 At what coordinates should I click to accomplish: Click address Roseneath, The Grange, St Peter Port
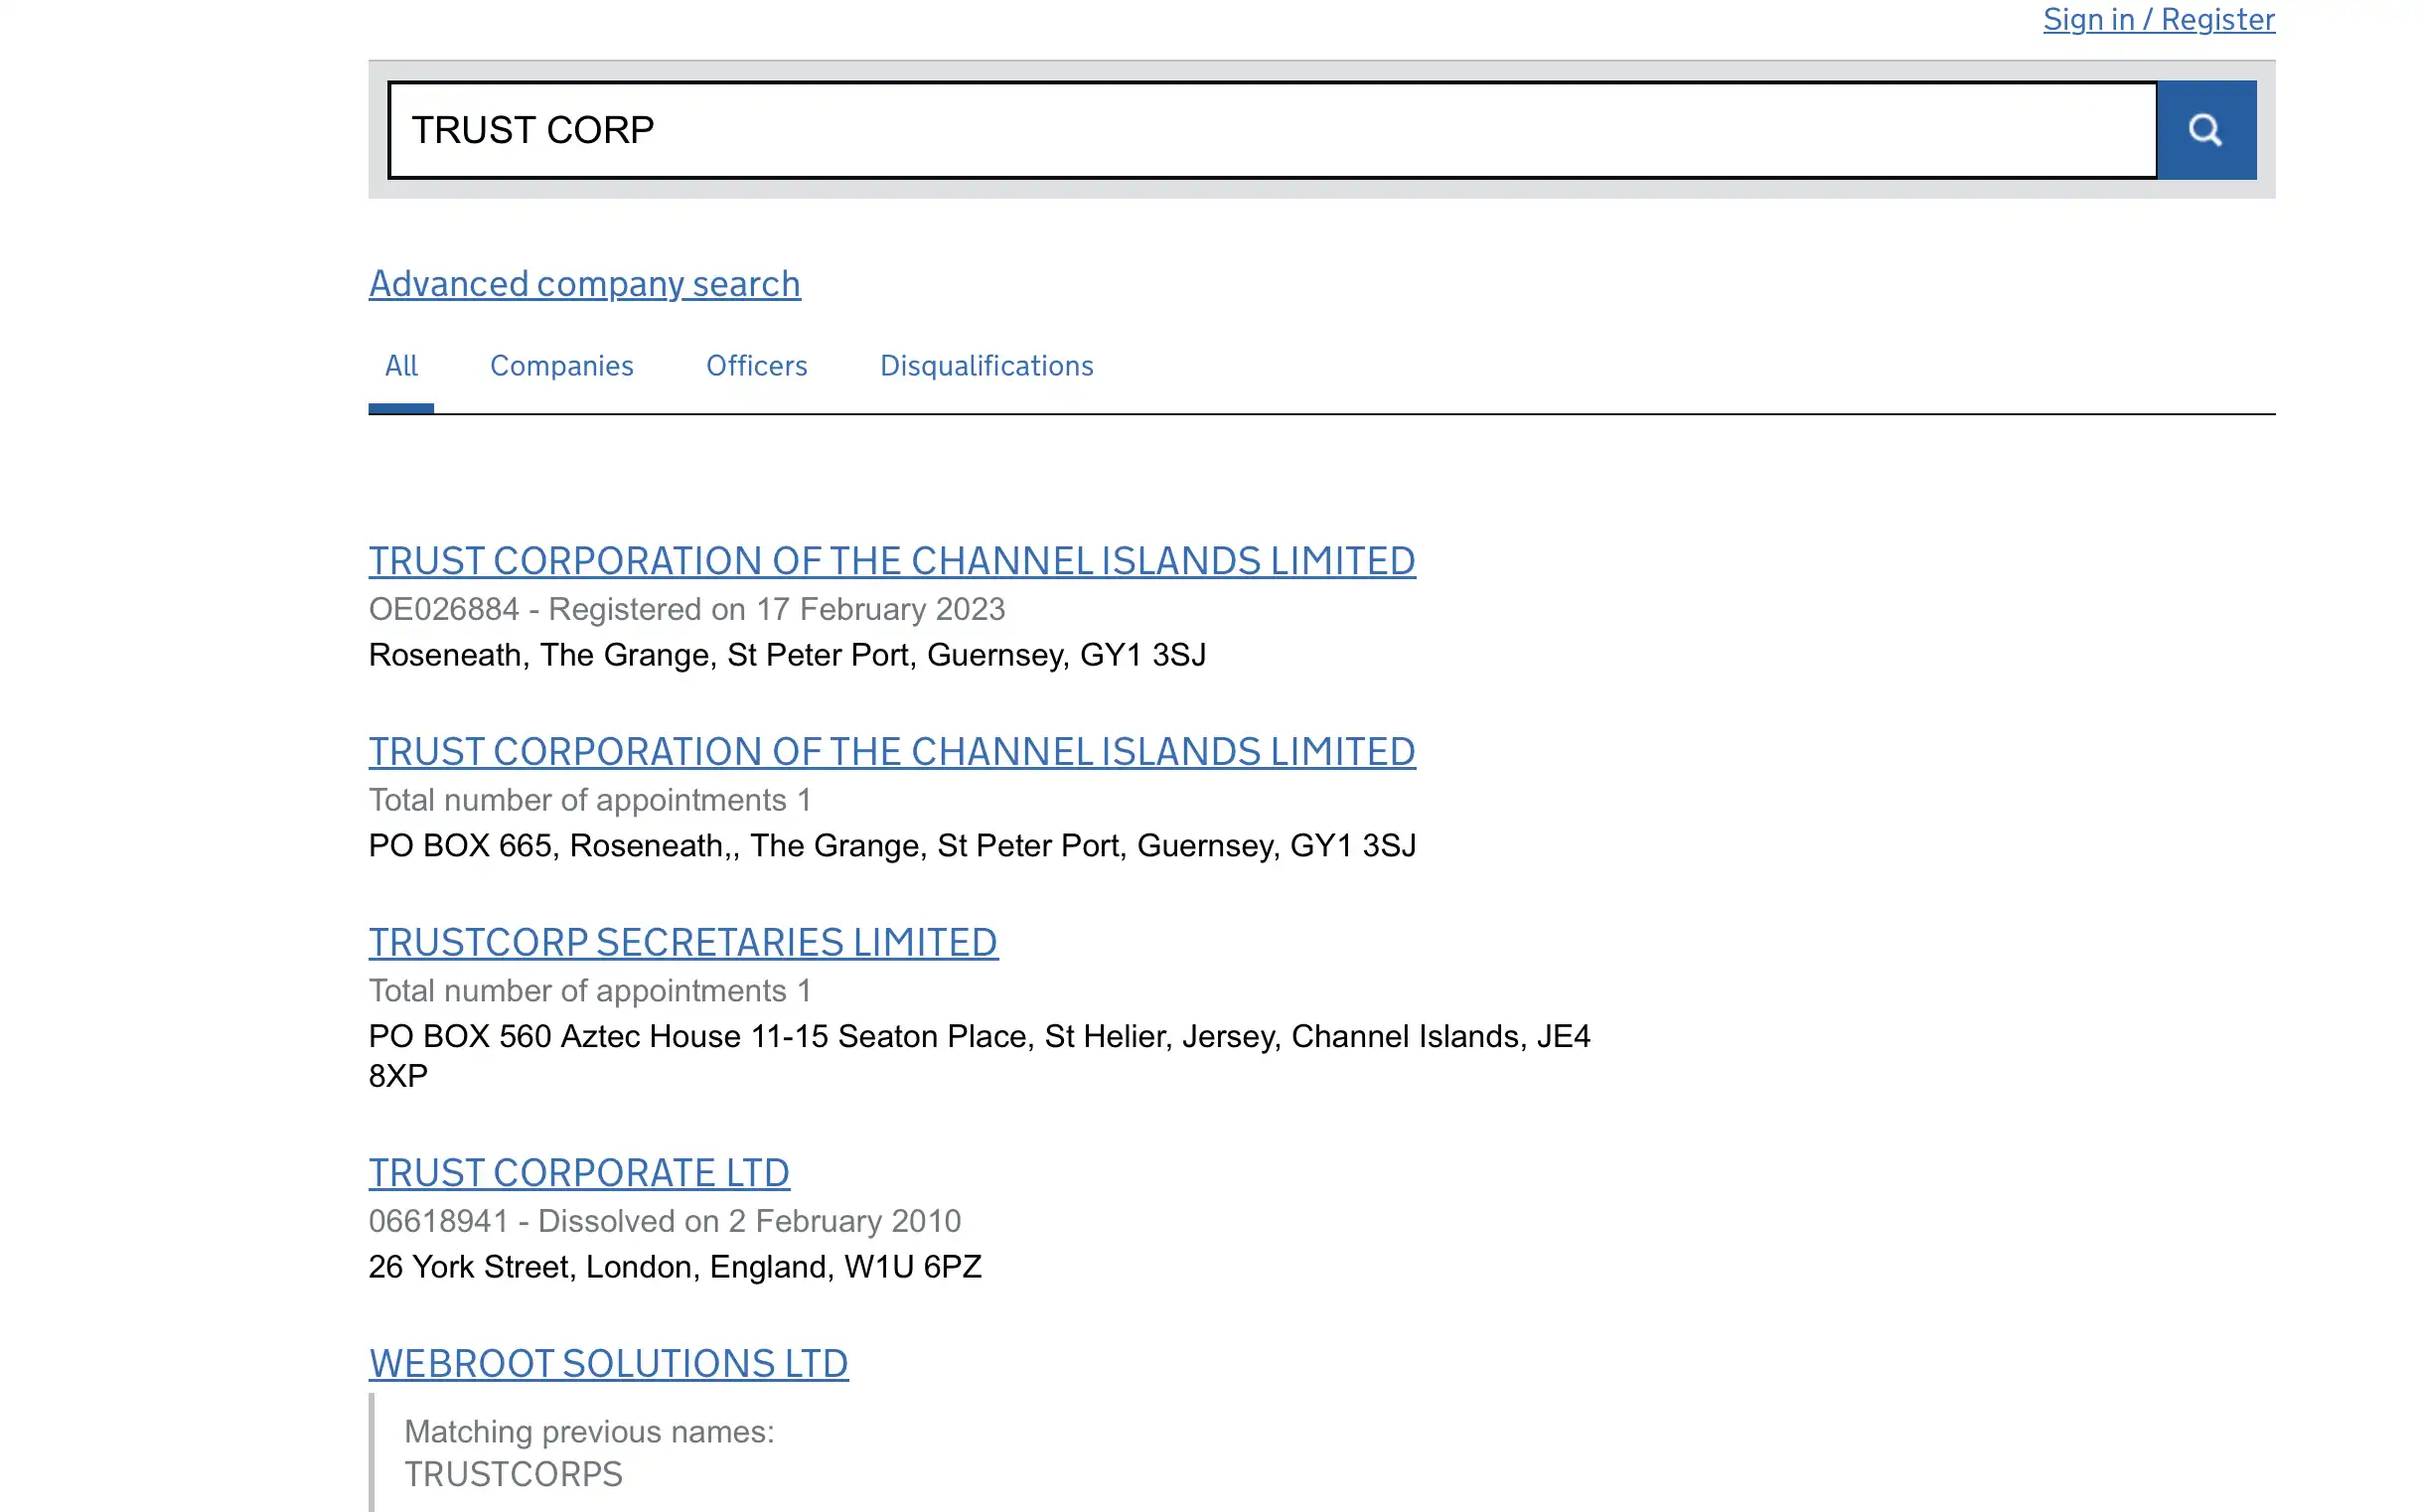coord(787,655)
